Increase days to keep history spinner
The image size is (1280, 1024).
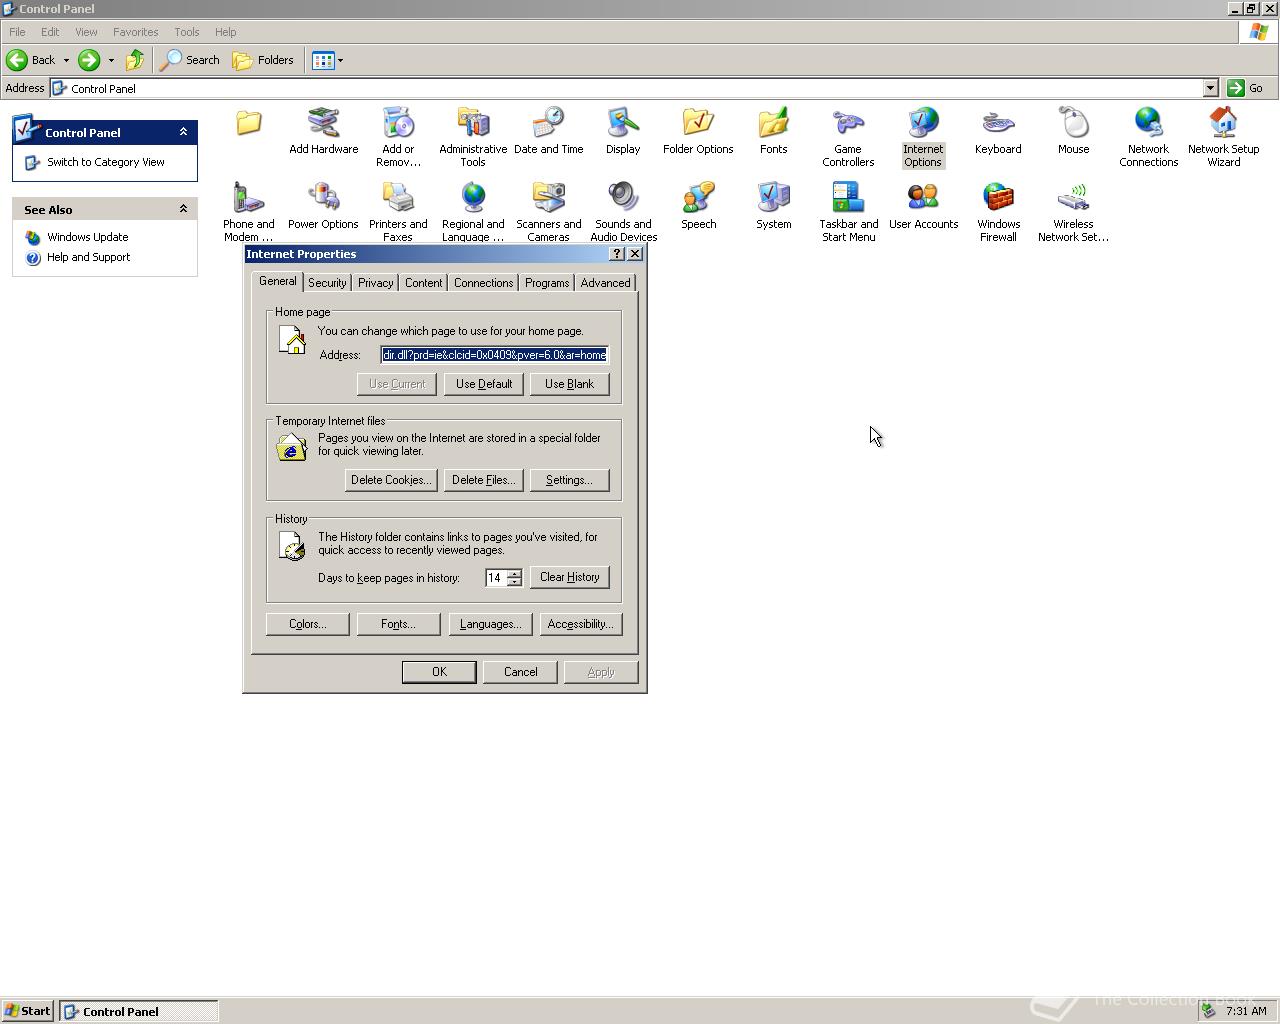[514, 574]
